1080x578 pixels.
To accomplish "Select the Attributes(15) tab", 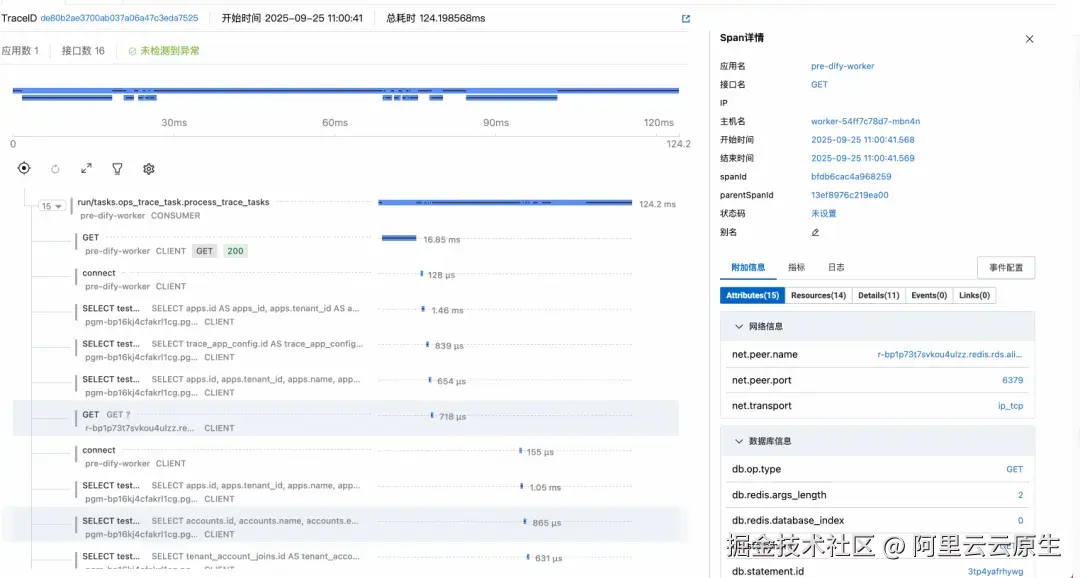I will 752,296.
